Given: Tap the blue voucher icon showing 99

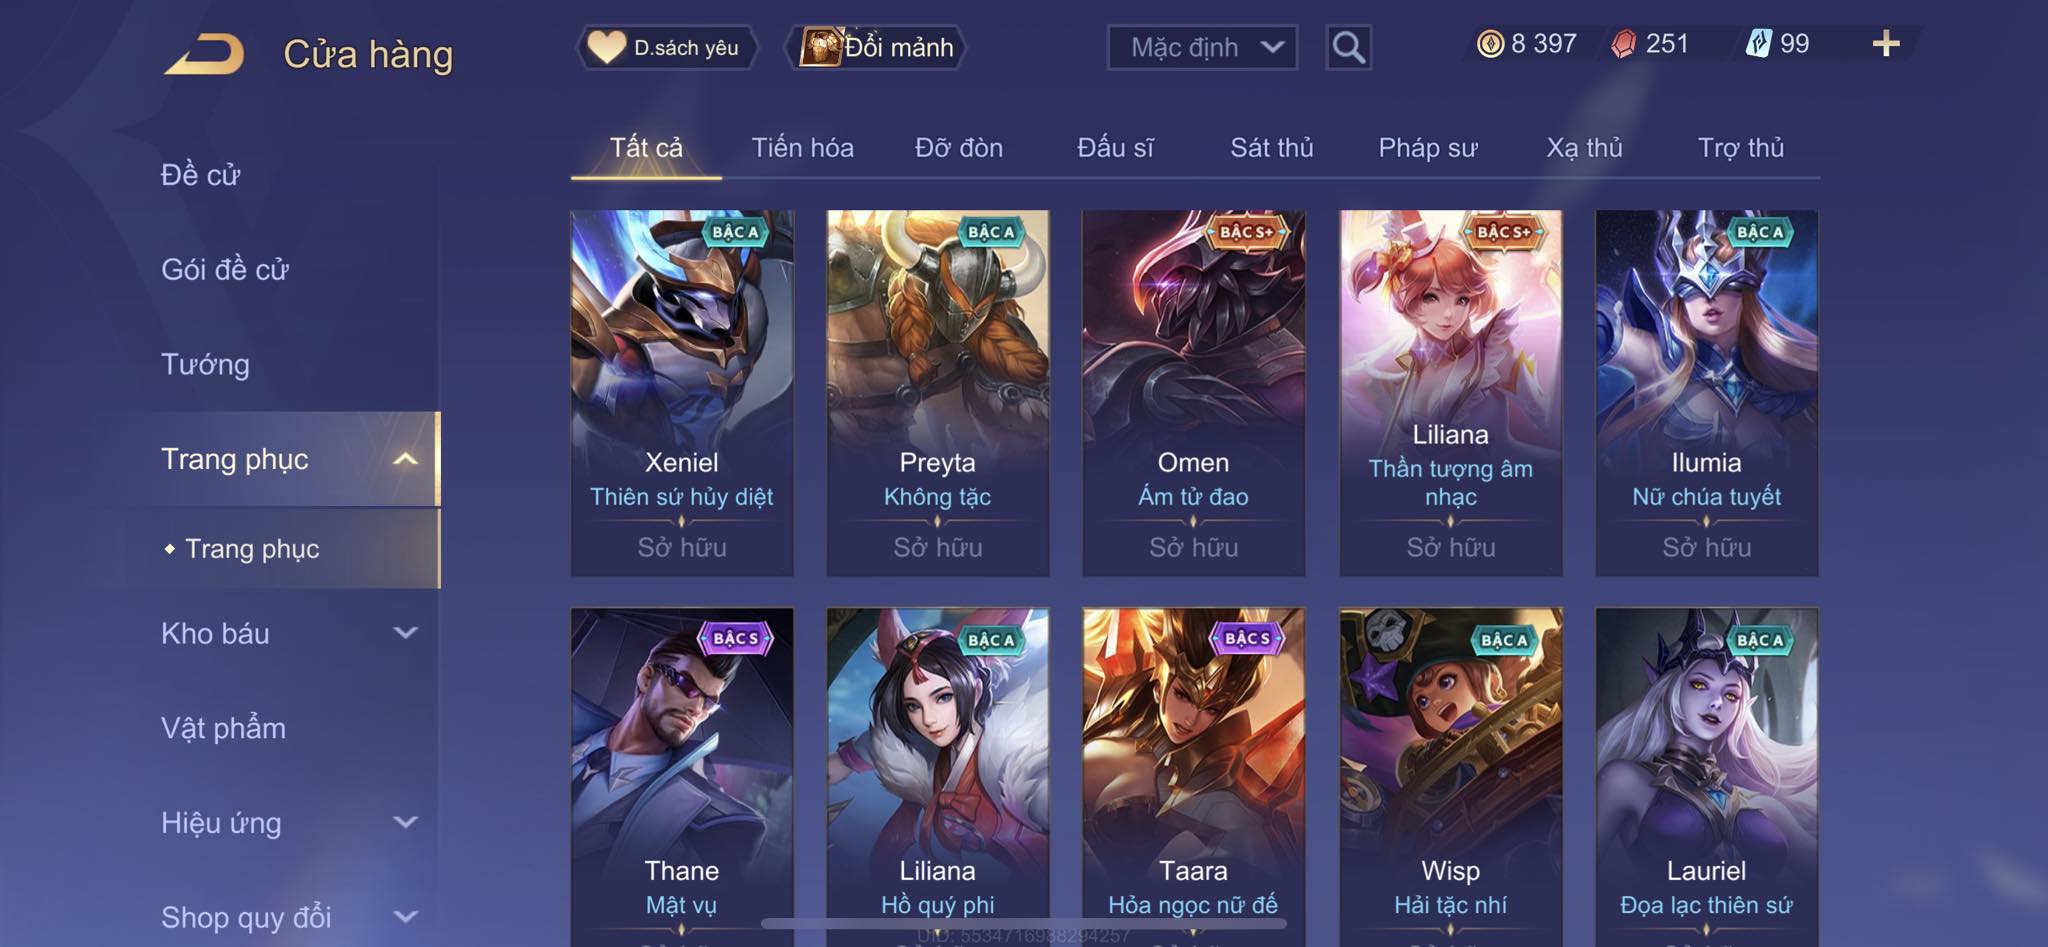Looking at the screenshot, I should [1759, 44].
